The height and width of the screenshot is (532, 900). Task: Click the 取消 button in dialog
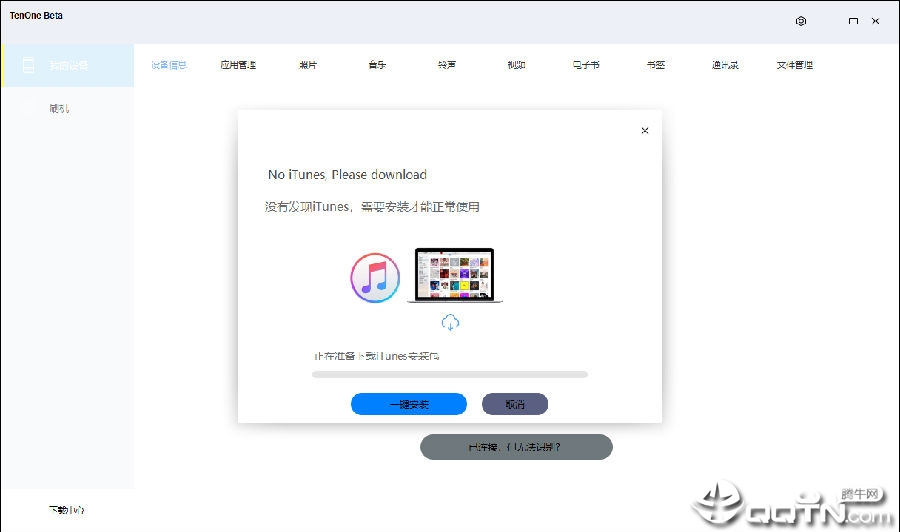515,404
